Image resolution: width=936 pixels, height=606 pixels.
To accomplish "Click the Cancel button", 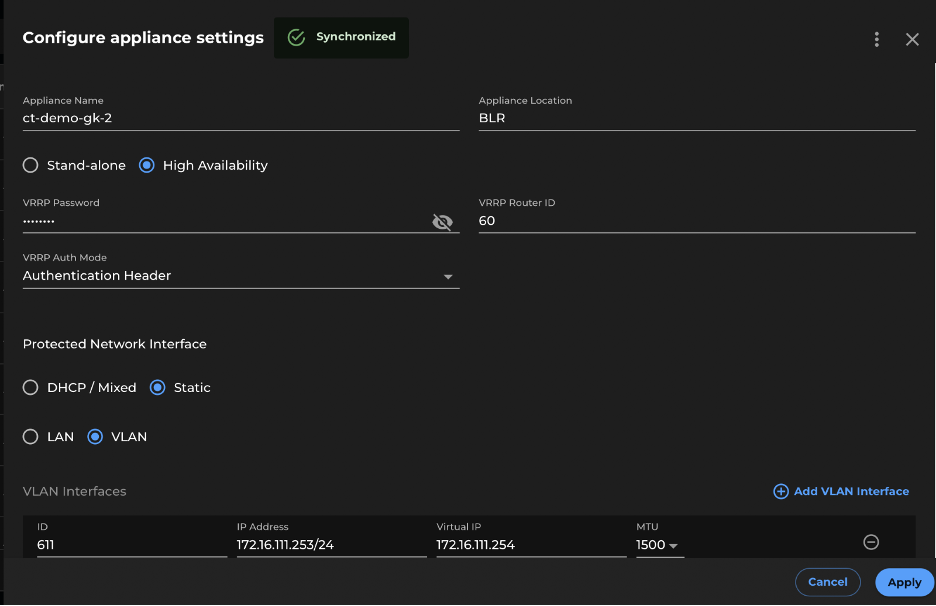I will (827, 582).
